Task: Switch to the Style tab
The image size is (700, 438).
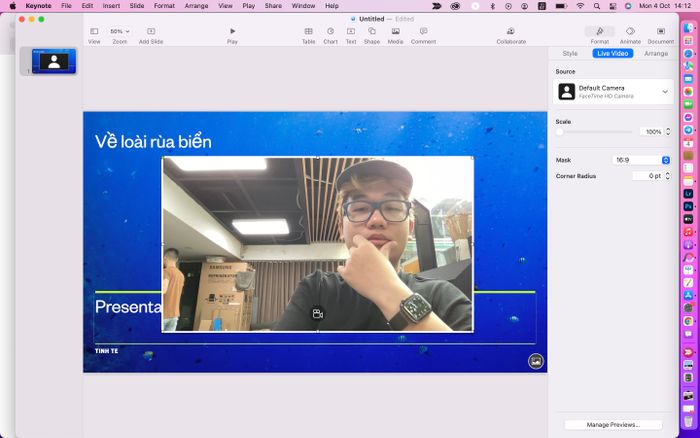Action: [x=570, y=54]
